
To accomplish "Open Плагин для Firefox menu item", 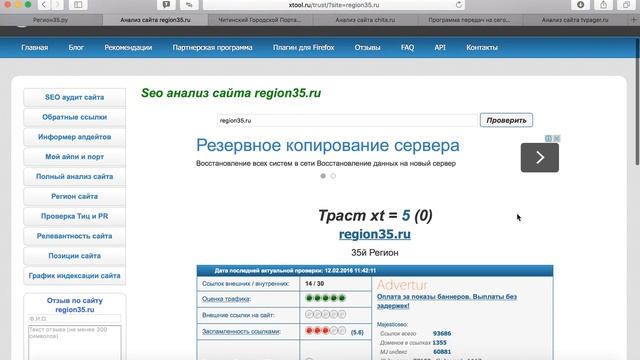I will [303, 47].
